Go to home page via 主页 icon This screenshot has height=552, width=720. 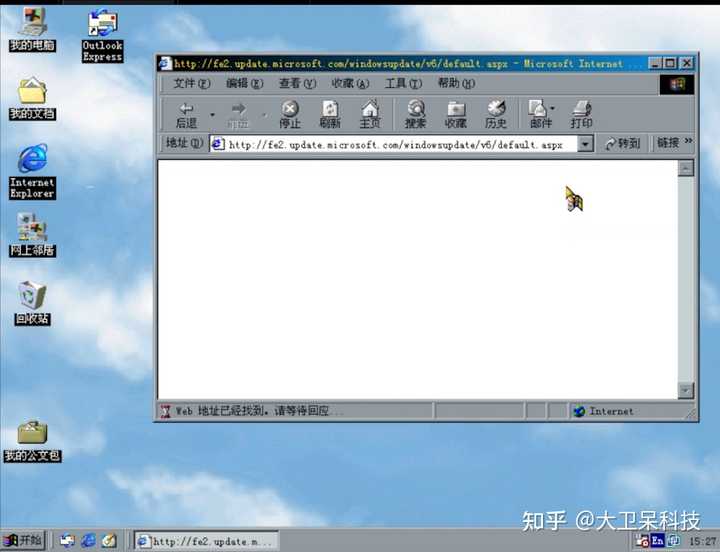(x=370, y=115)
